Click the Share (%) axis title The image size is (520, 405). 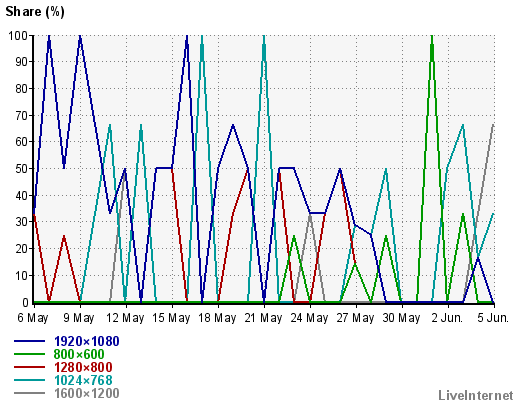point(35,12)
